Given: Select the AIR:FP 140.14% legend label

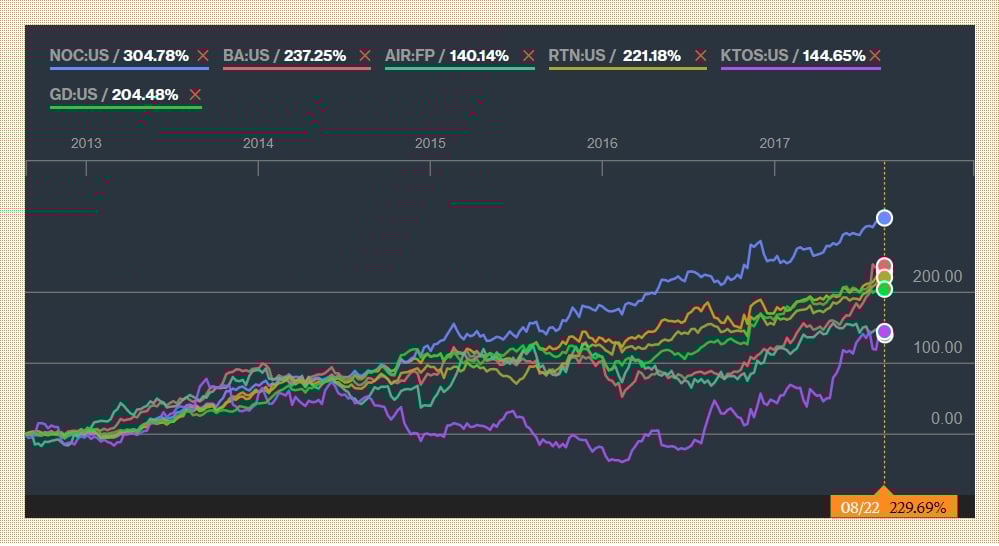Looking at the screenshot, I should point(447,56).
